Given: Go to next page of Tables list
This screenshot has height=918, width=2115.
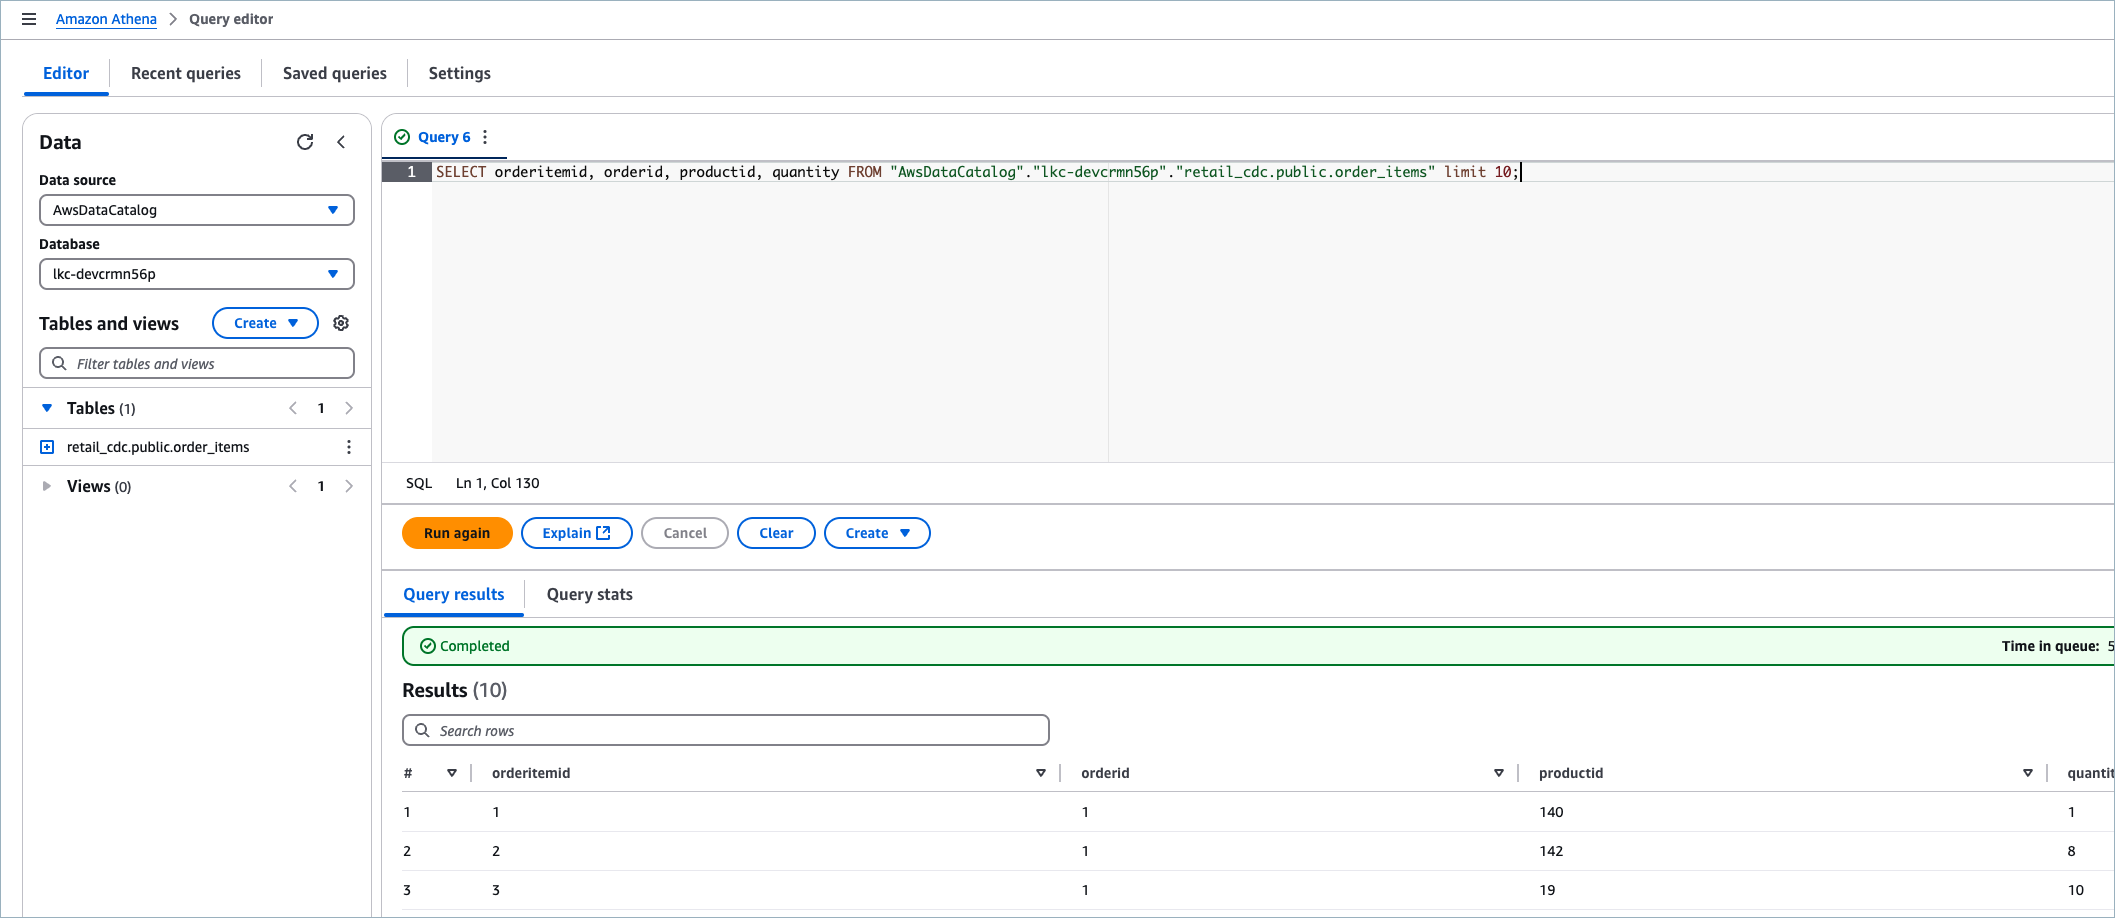Looking at the screenshot, I should (349, 408).
